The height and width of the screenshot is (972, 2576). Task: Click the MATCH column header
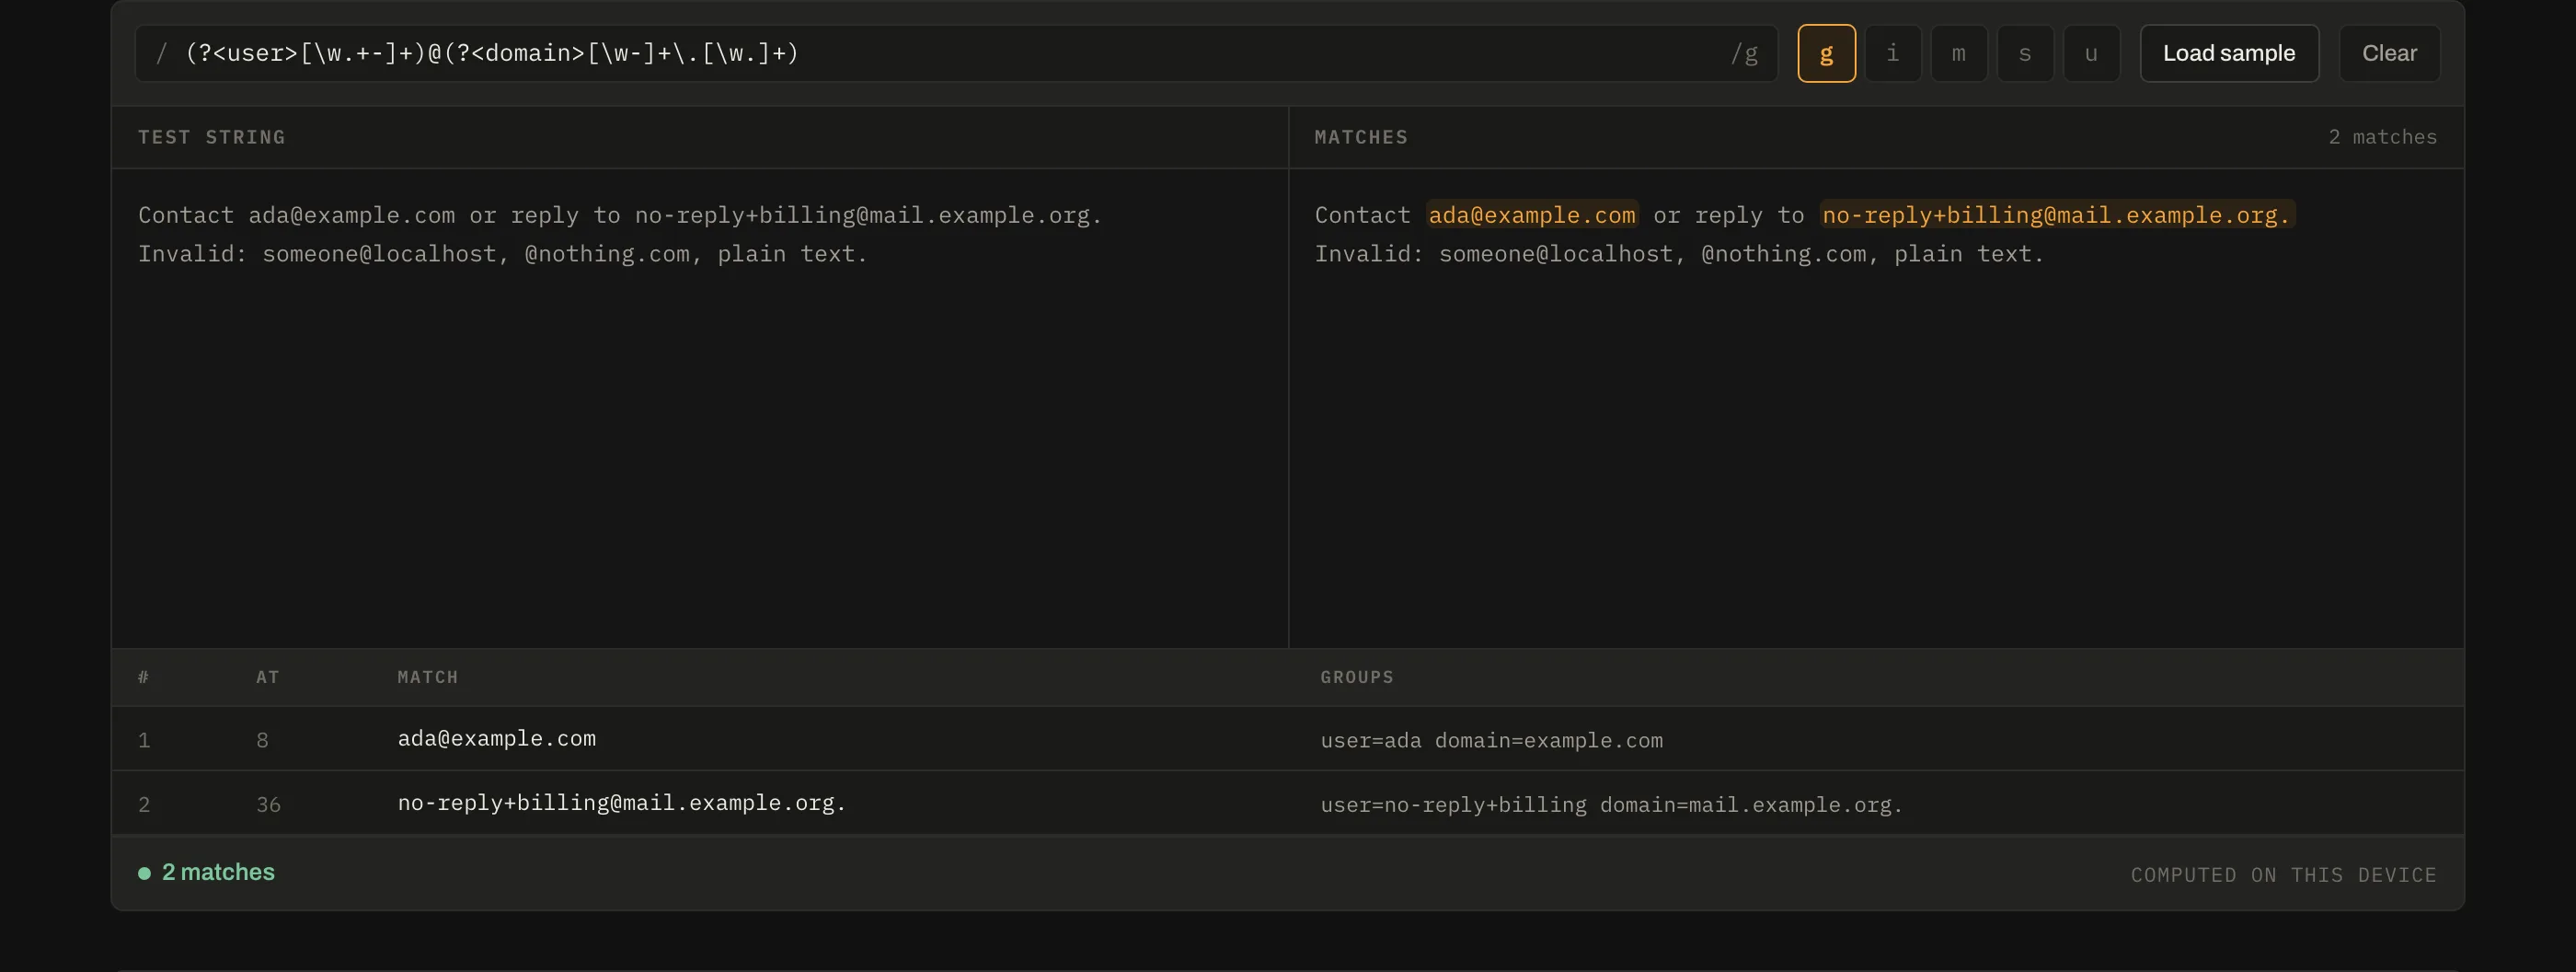428,677
